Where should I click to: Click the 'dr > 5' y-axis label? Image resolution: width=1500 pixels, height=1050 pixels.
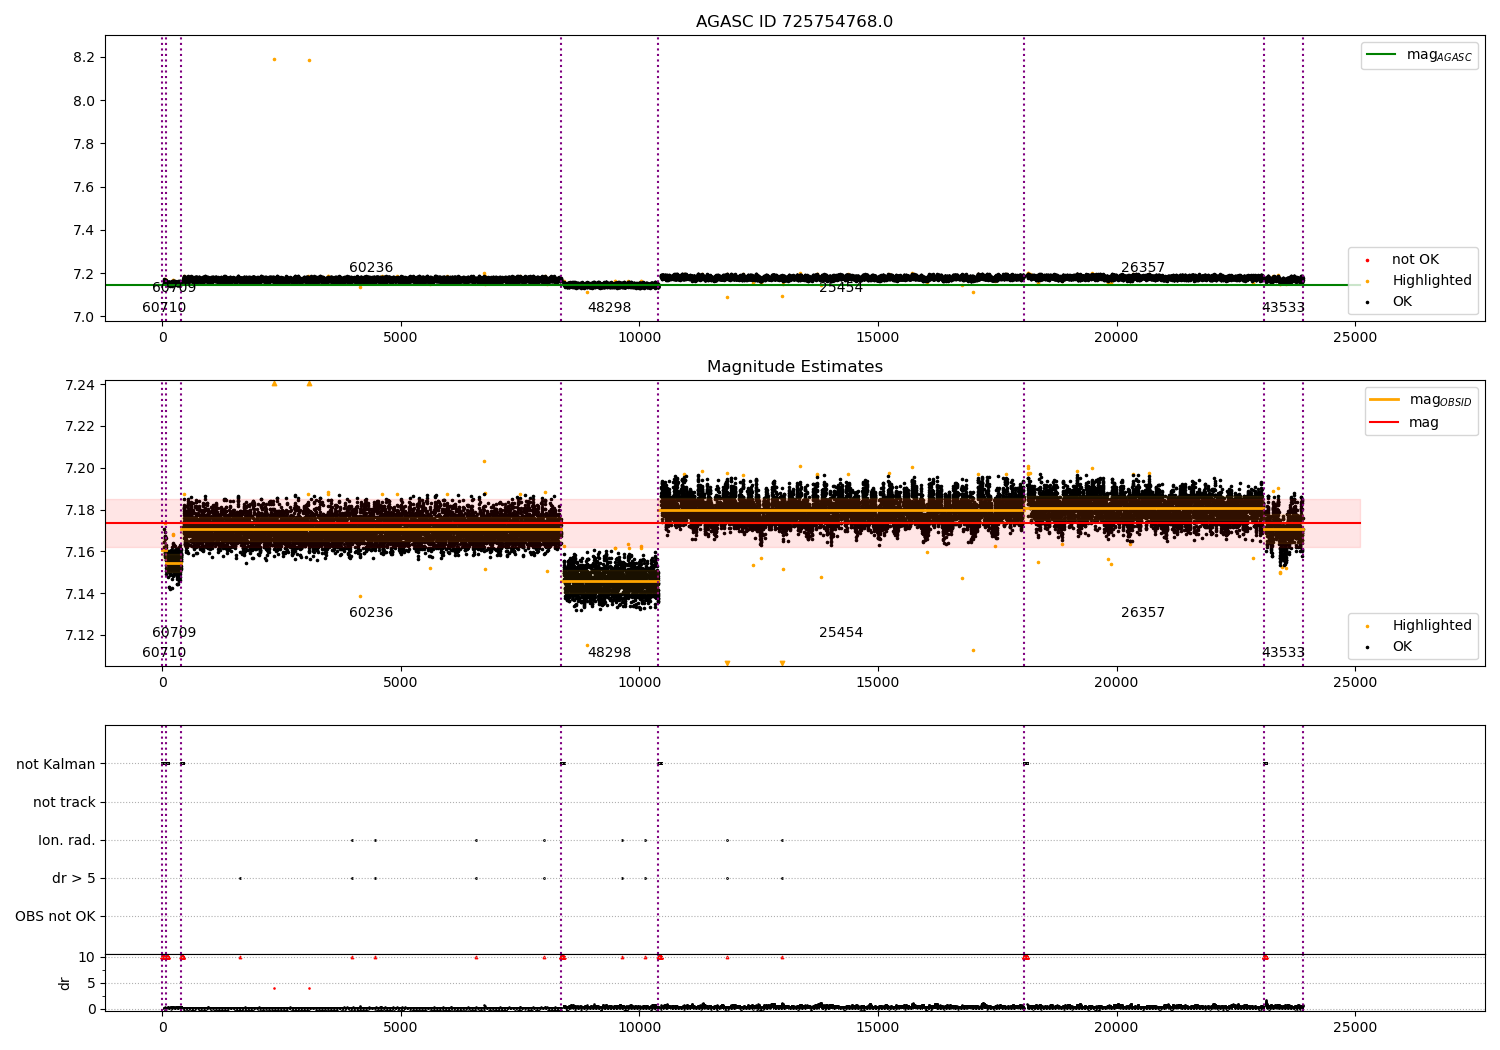74,878
